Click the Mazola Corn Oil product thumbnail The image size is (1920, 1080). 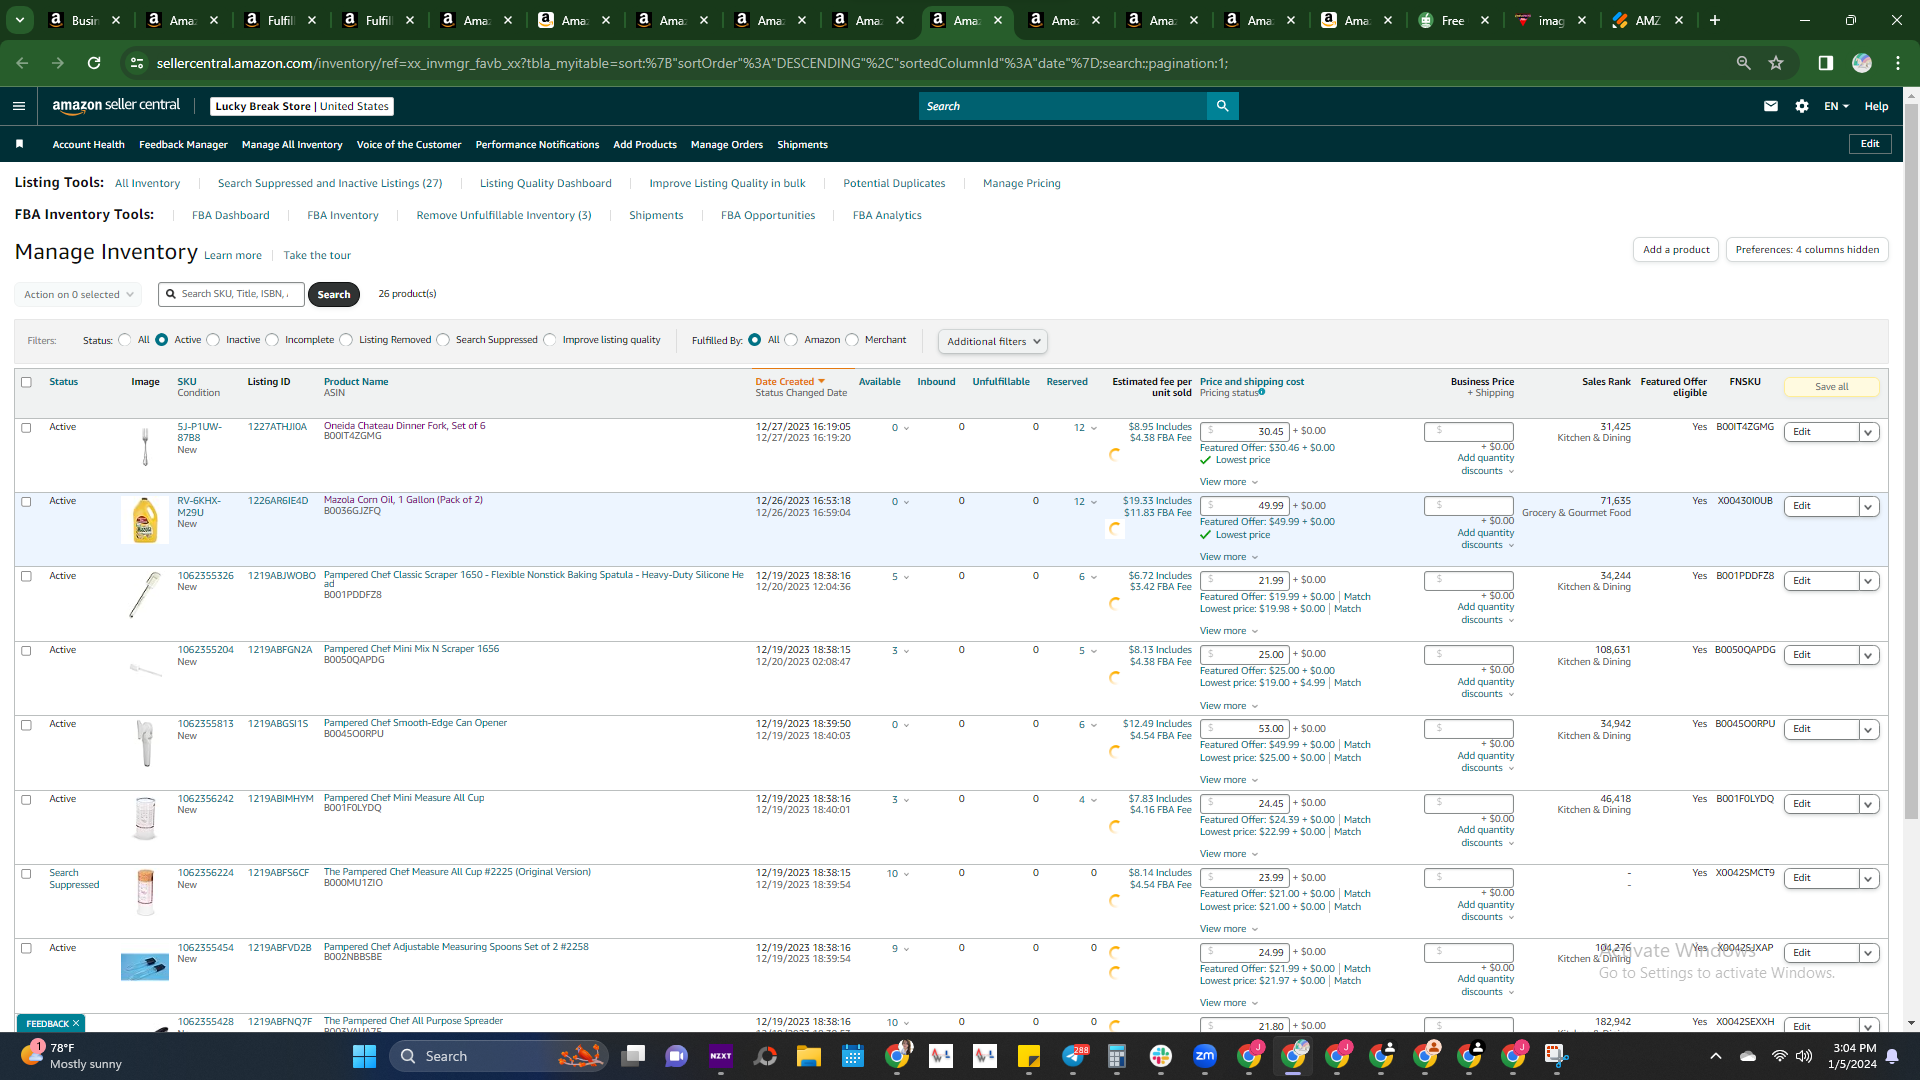click(x=145, y=520)
